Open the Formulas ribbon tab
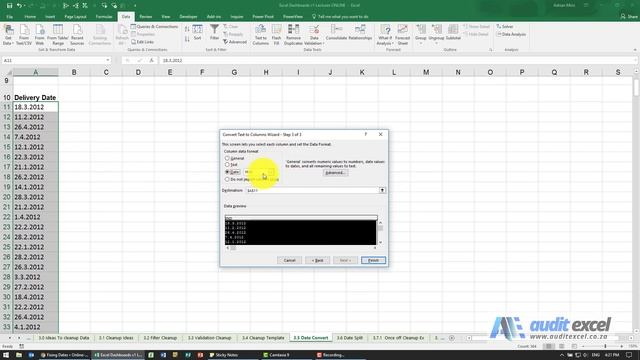 pos(104,17)
